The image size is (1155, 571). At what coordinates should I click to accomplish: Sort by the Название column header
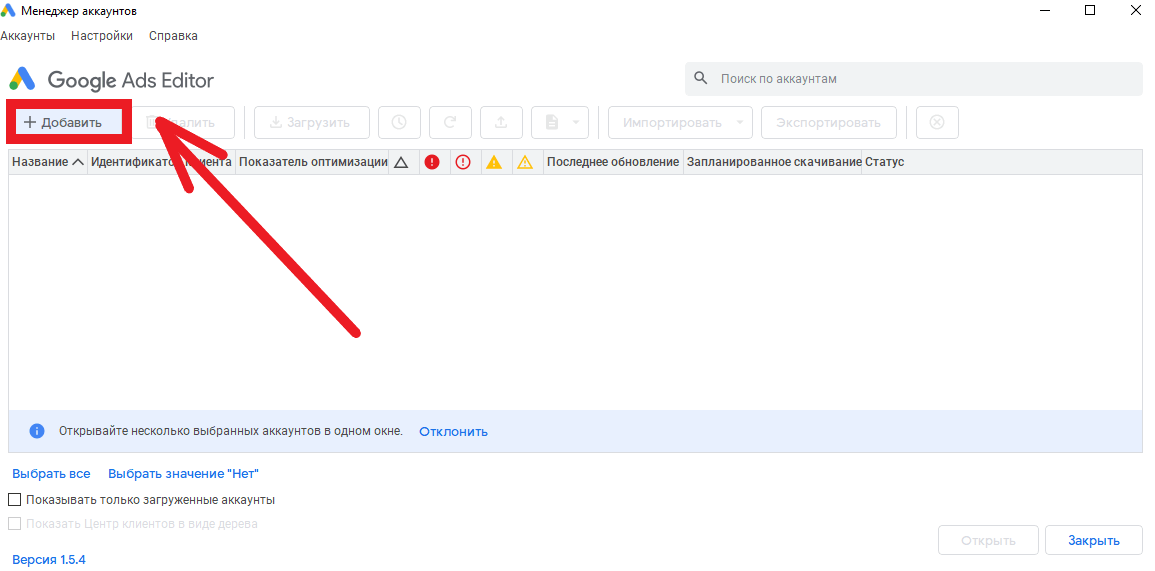click(x=48, y=162)
